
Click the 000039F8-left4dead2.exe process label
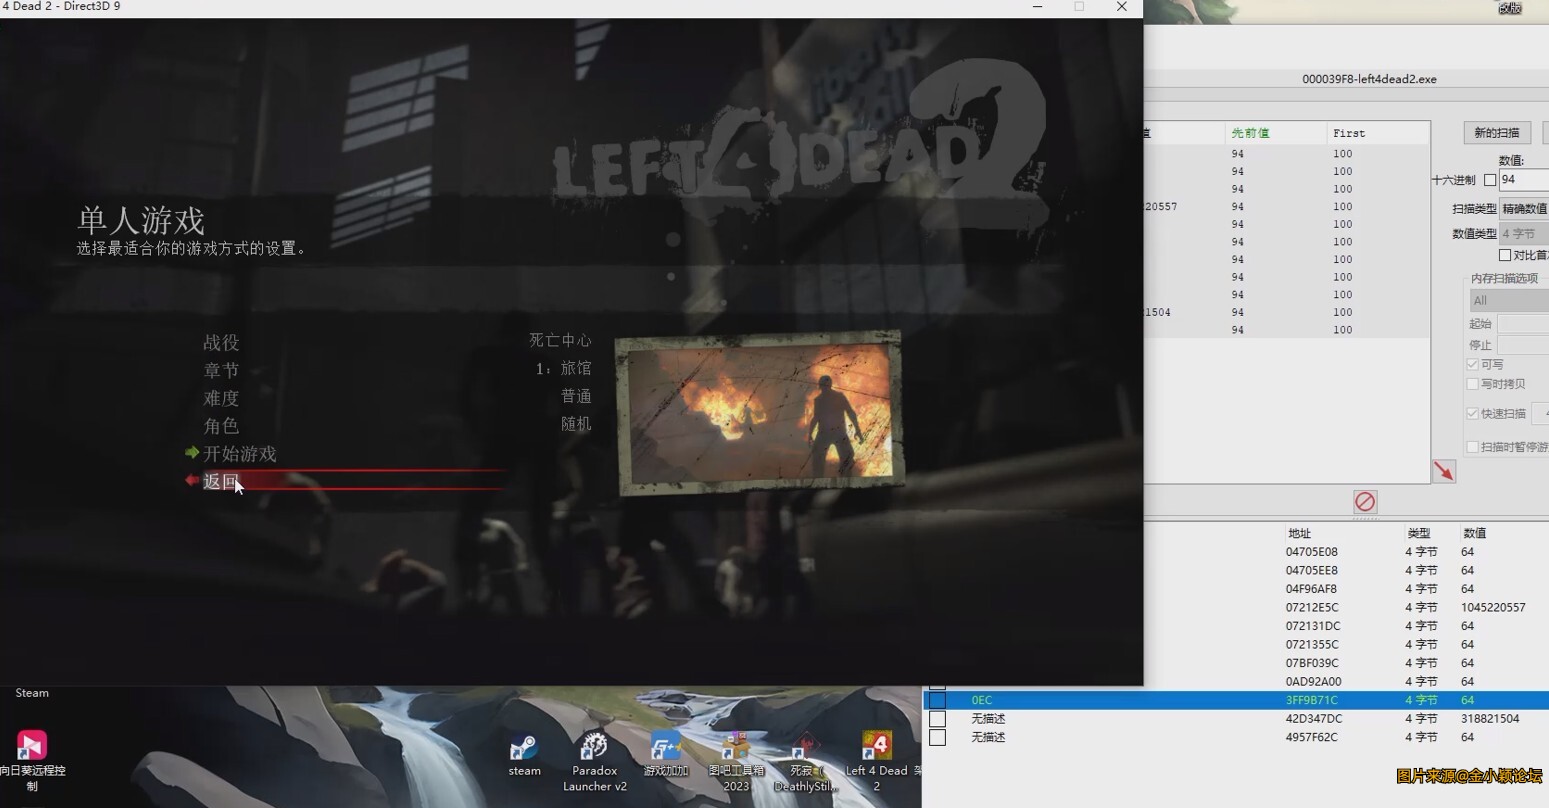(x=1369, y=79)
